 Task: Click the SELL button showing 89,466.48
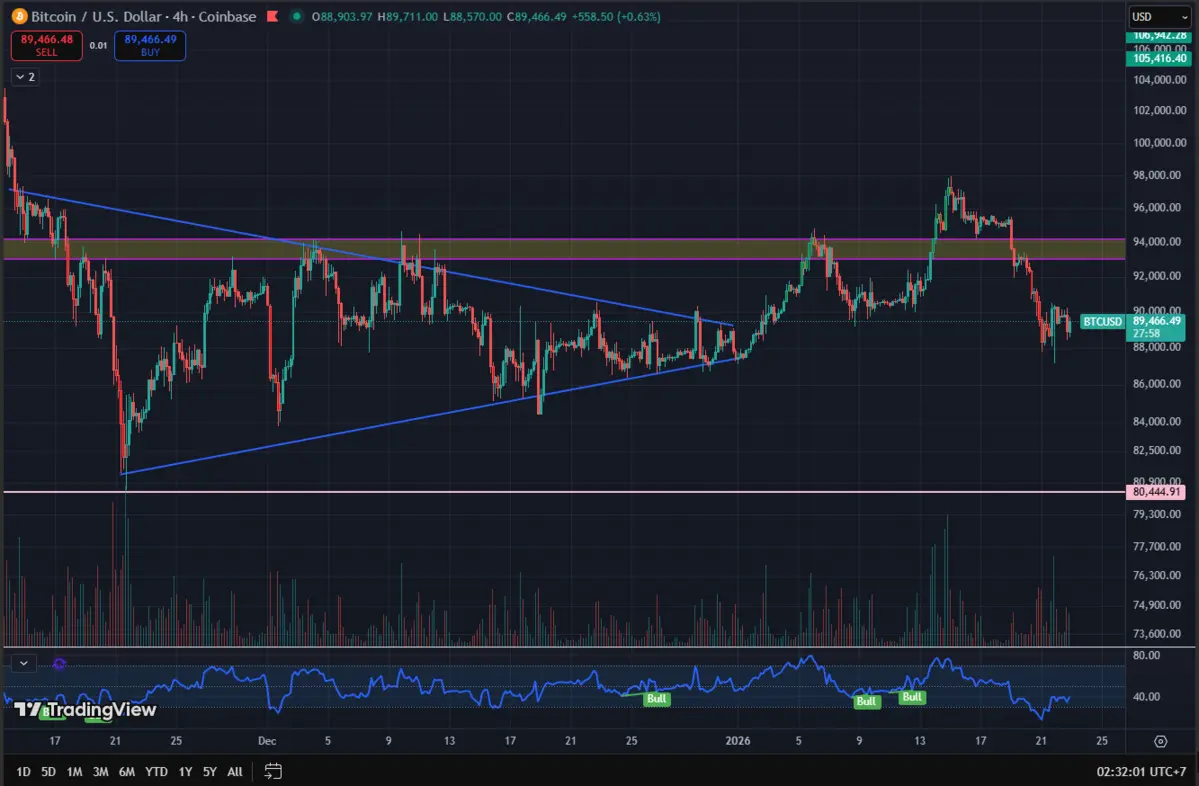pos(46,45)
